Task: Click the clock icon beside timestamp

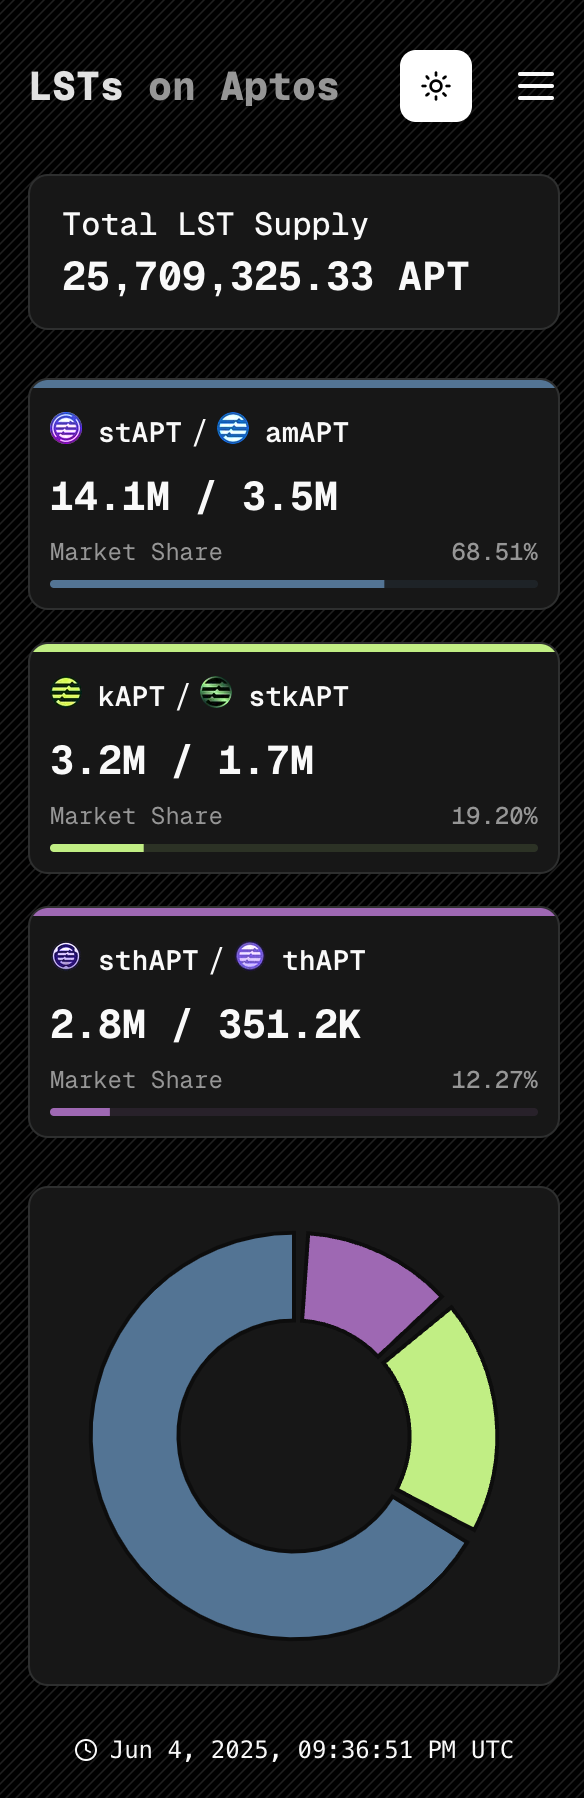Action: coord(86,1749)
